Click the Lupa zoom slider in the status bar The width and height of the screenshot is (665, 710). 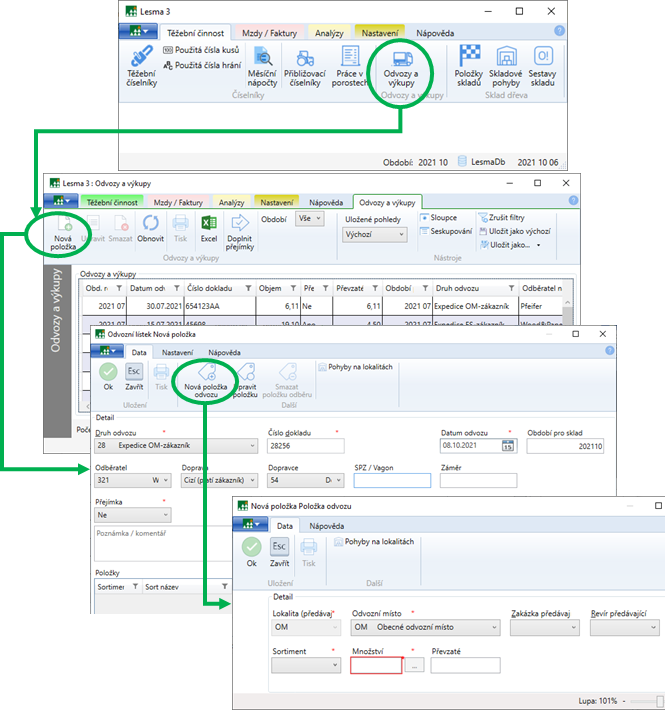(660, 701)
